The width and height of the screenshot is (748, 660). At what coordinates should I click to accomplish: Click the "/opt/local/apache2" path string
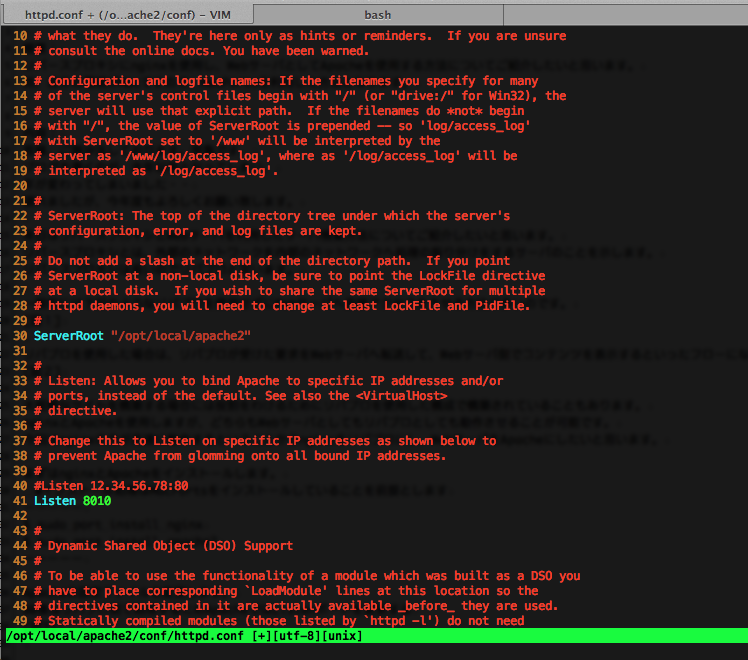(181, 336)
